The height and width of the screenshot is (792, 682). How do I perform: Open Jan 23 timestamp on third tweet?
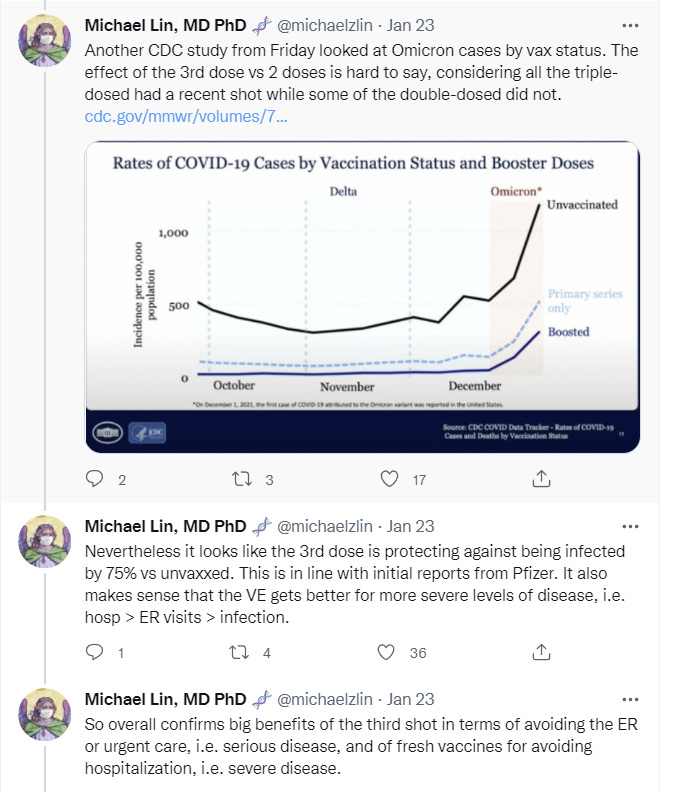pos(410,700)
